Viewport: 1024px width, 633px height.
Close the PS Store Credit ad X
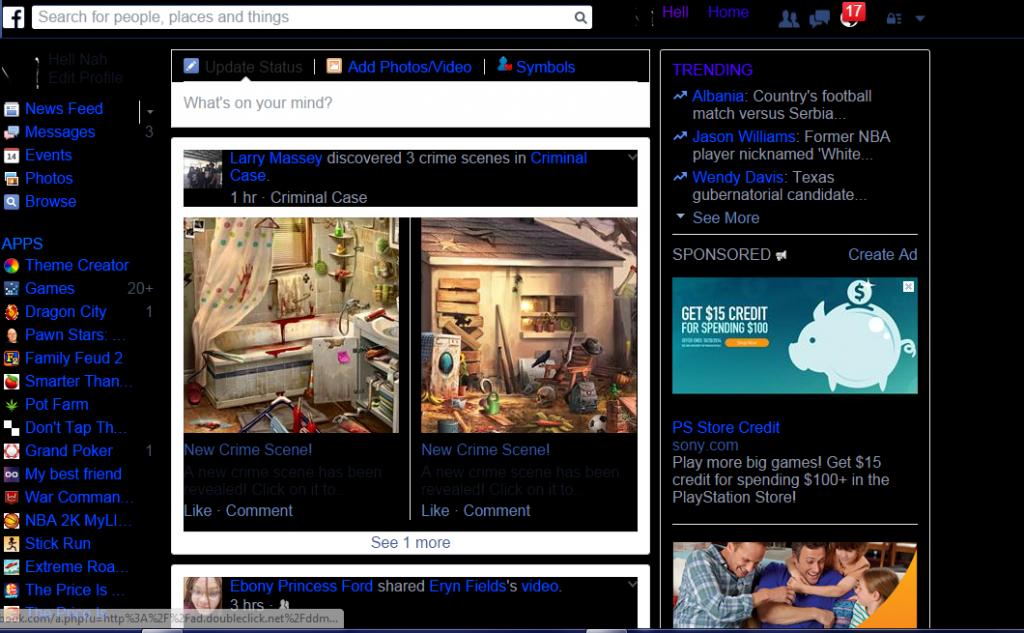tap(908, 287)
